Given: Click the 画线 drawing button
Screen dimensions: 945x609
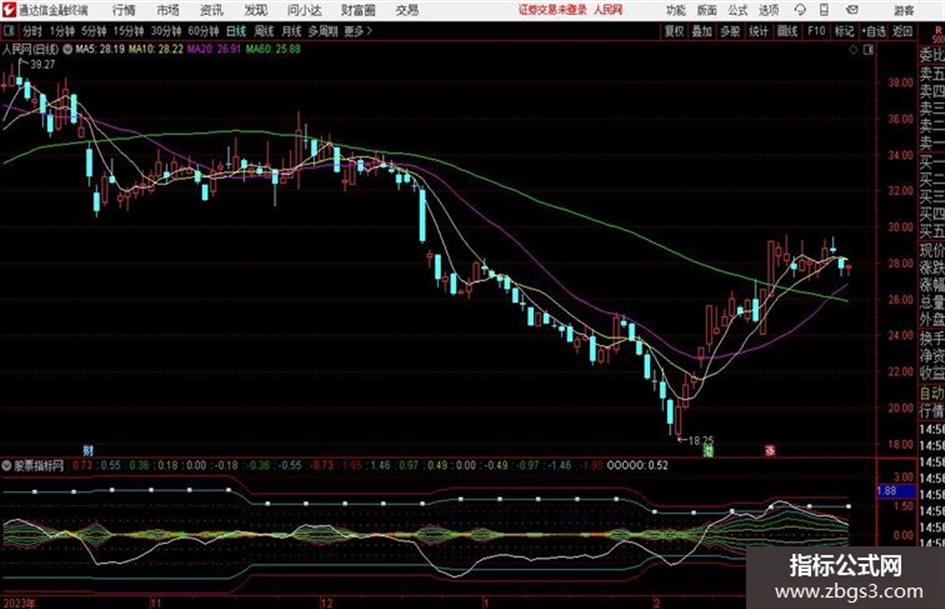Looking at the screenshot, I should [x=787, y=31].
